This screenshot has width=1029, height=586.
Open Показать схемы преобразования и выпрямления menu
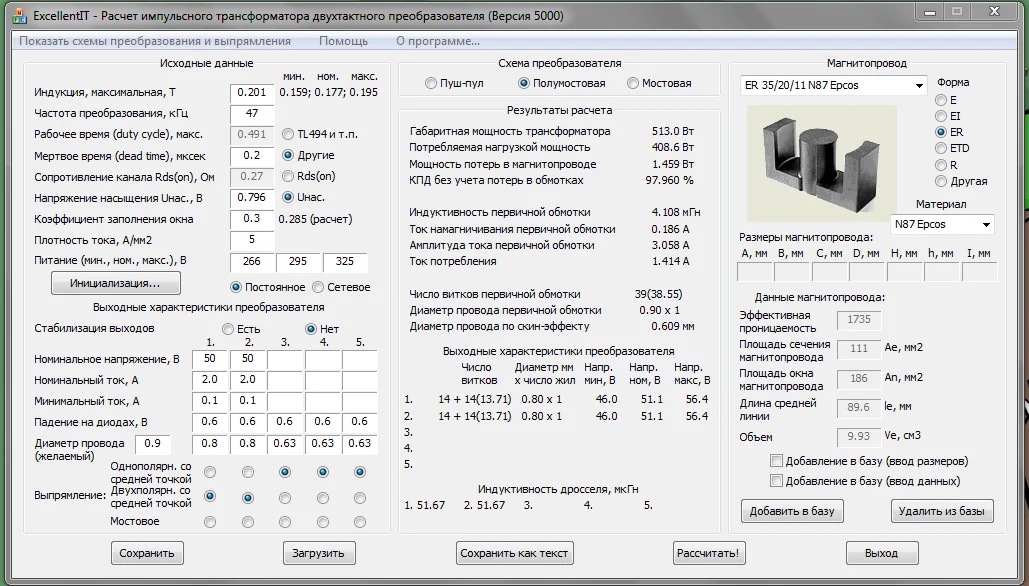pyautogui.click(x=155, y=41)
